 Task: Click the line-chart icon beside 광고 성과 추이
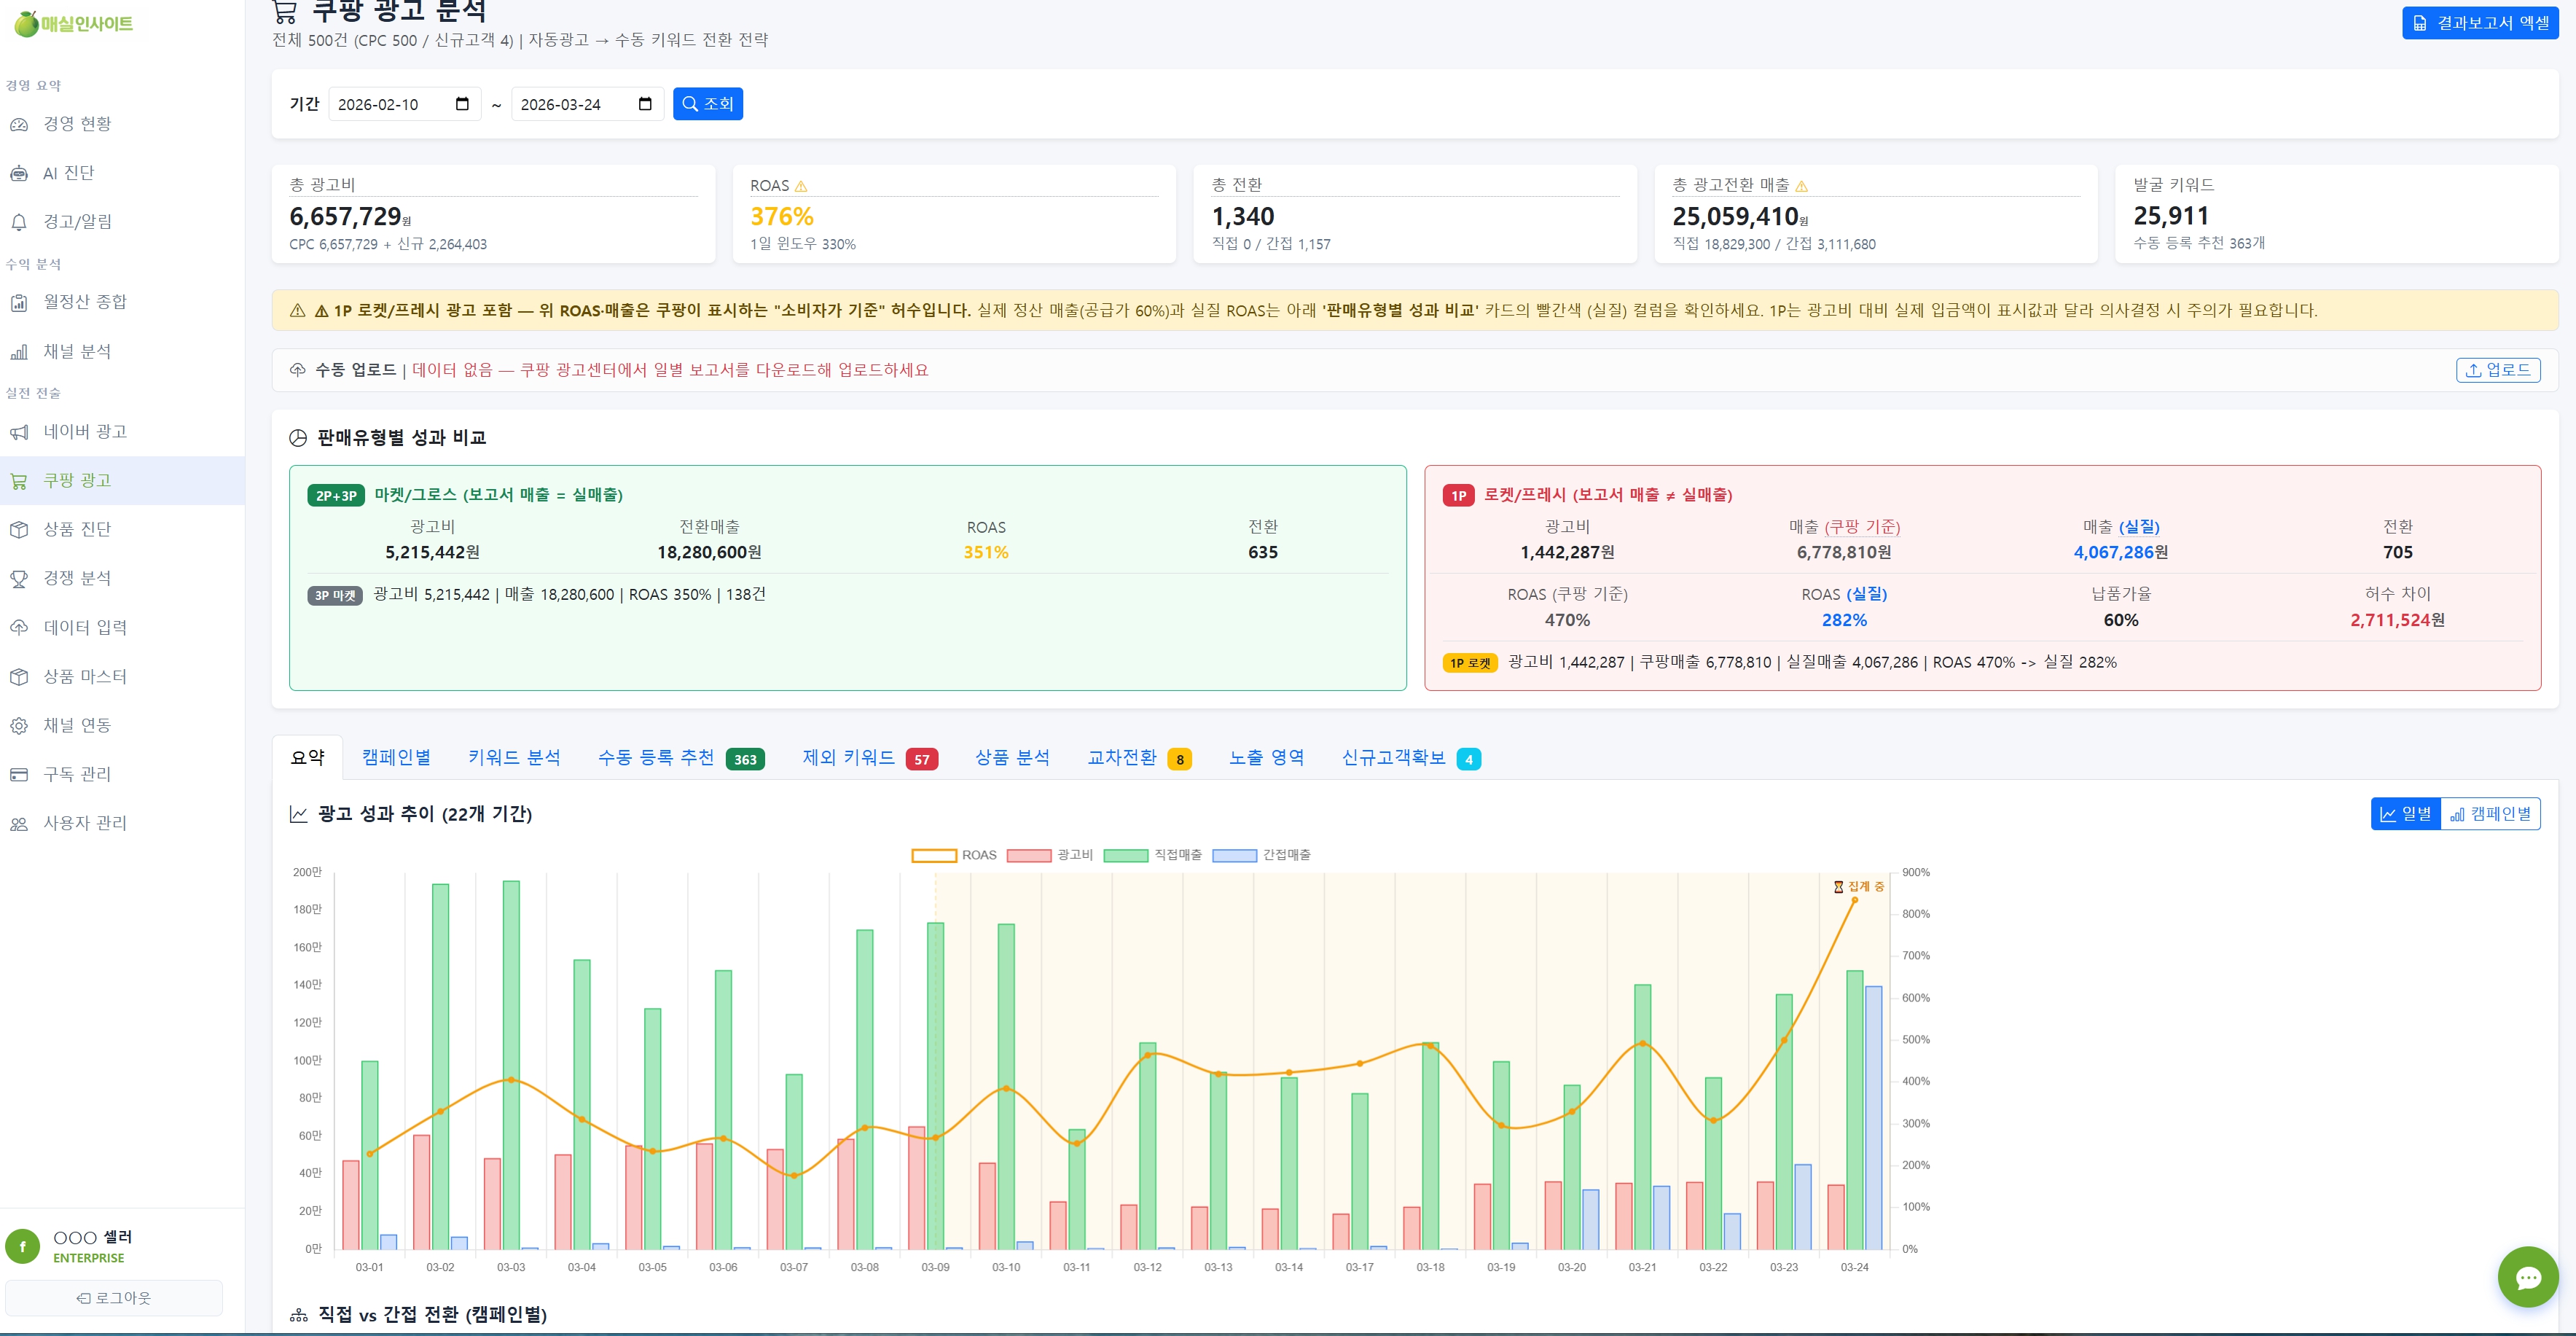click(x=298, y=814)
